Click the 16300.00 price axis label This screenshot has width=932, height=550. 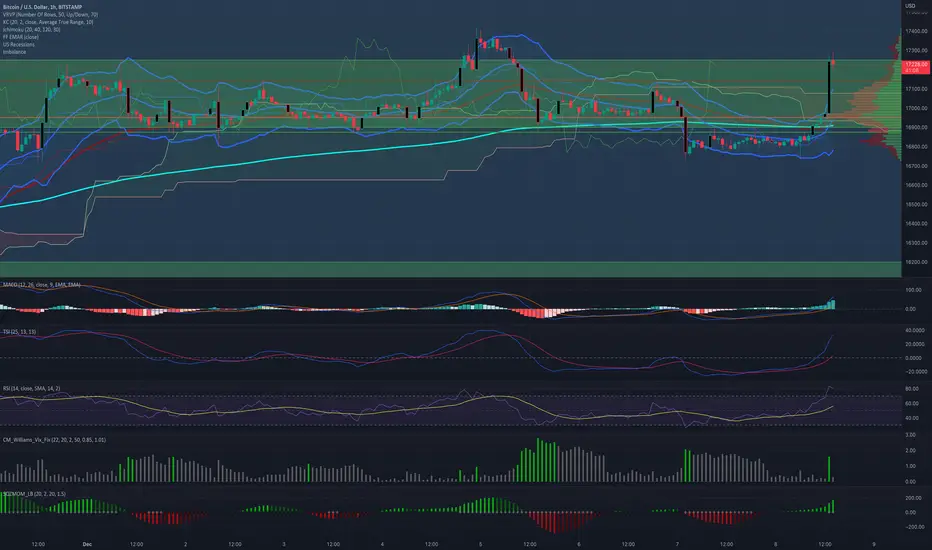click(x=916, y=243)
